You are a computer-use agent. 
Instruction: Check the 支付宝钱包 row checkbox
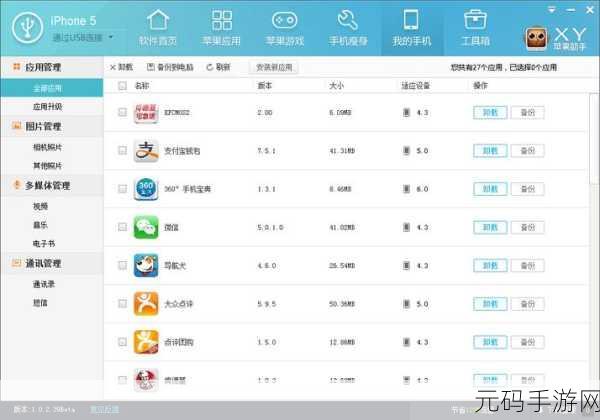(x=122, y=150)
